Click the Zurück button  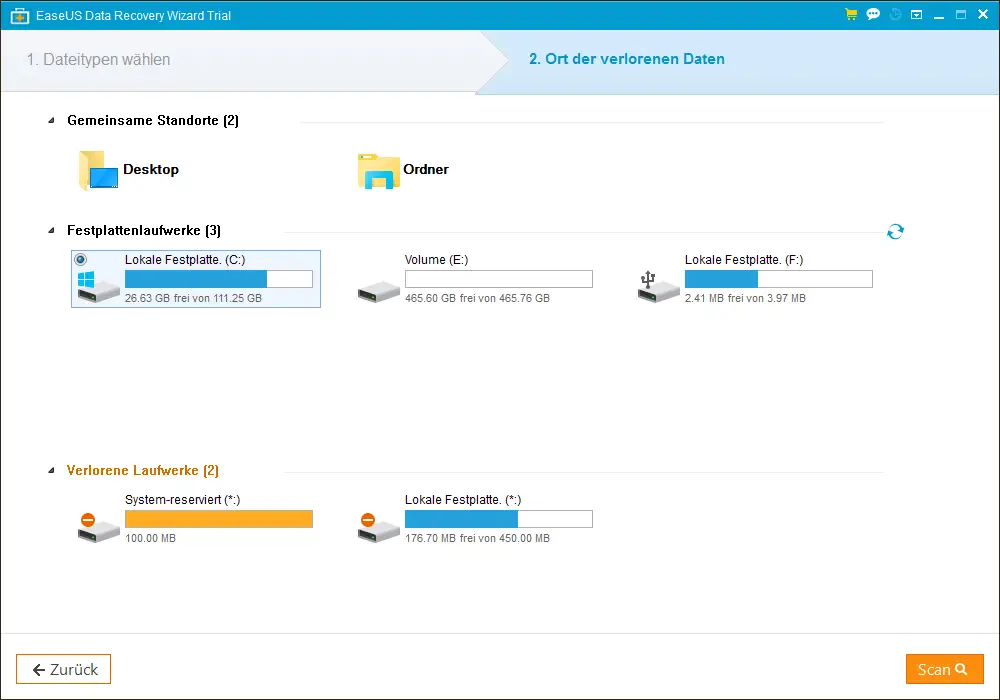point(64,669)
